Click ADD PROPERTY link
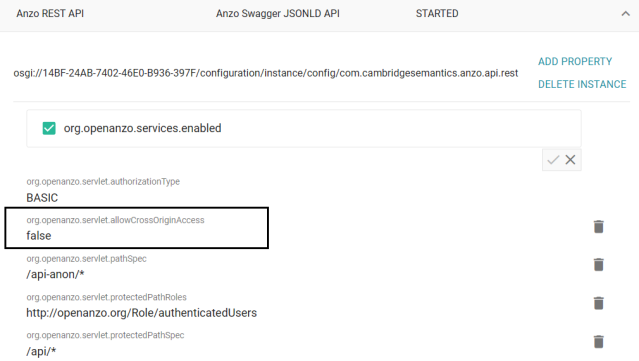 pos(575,62)
